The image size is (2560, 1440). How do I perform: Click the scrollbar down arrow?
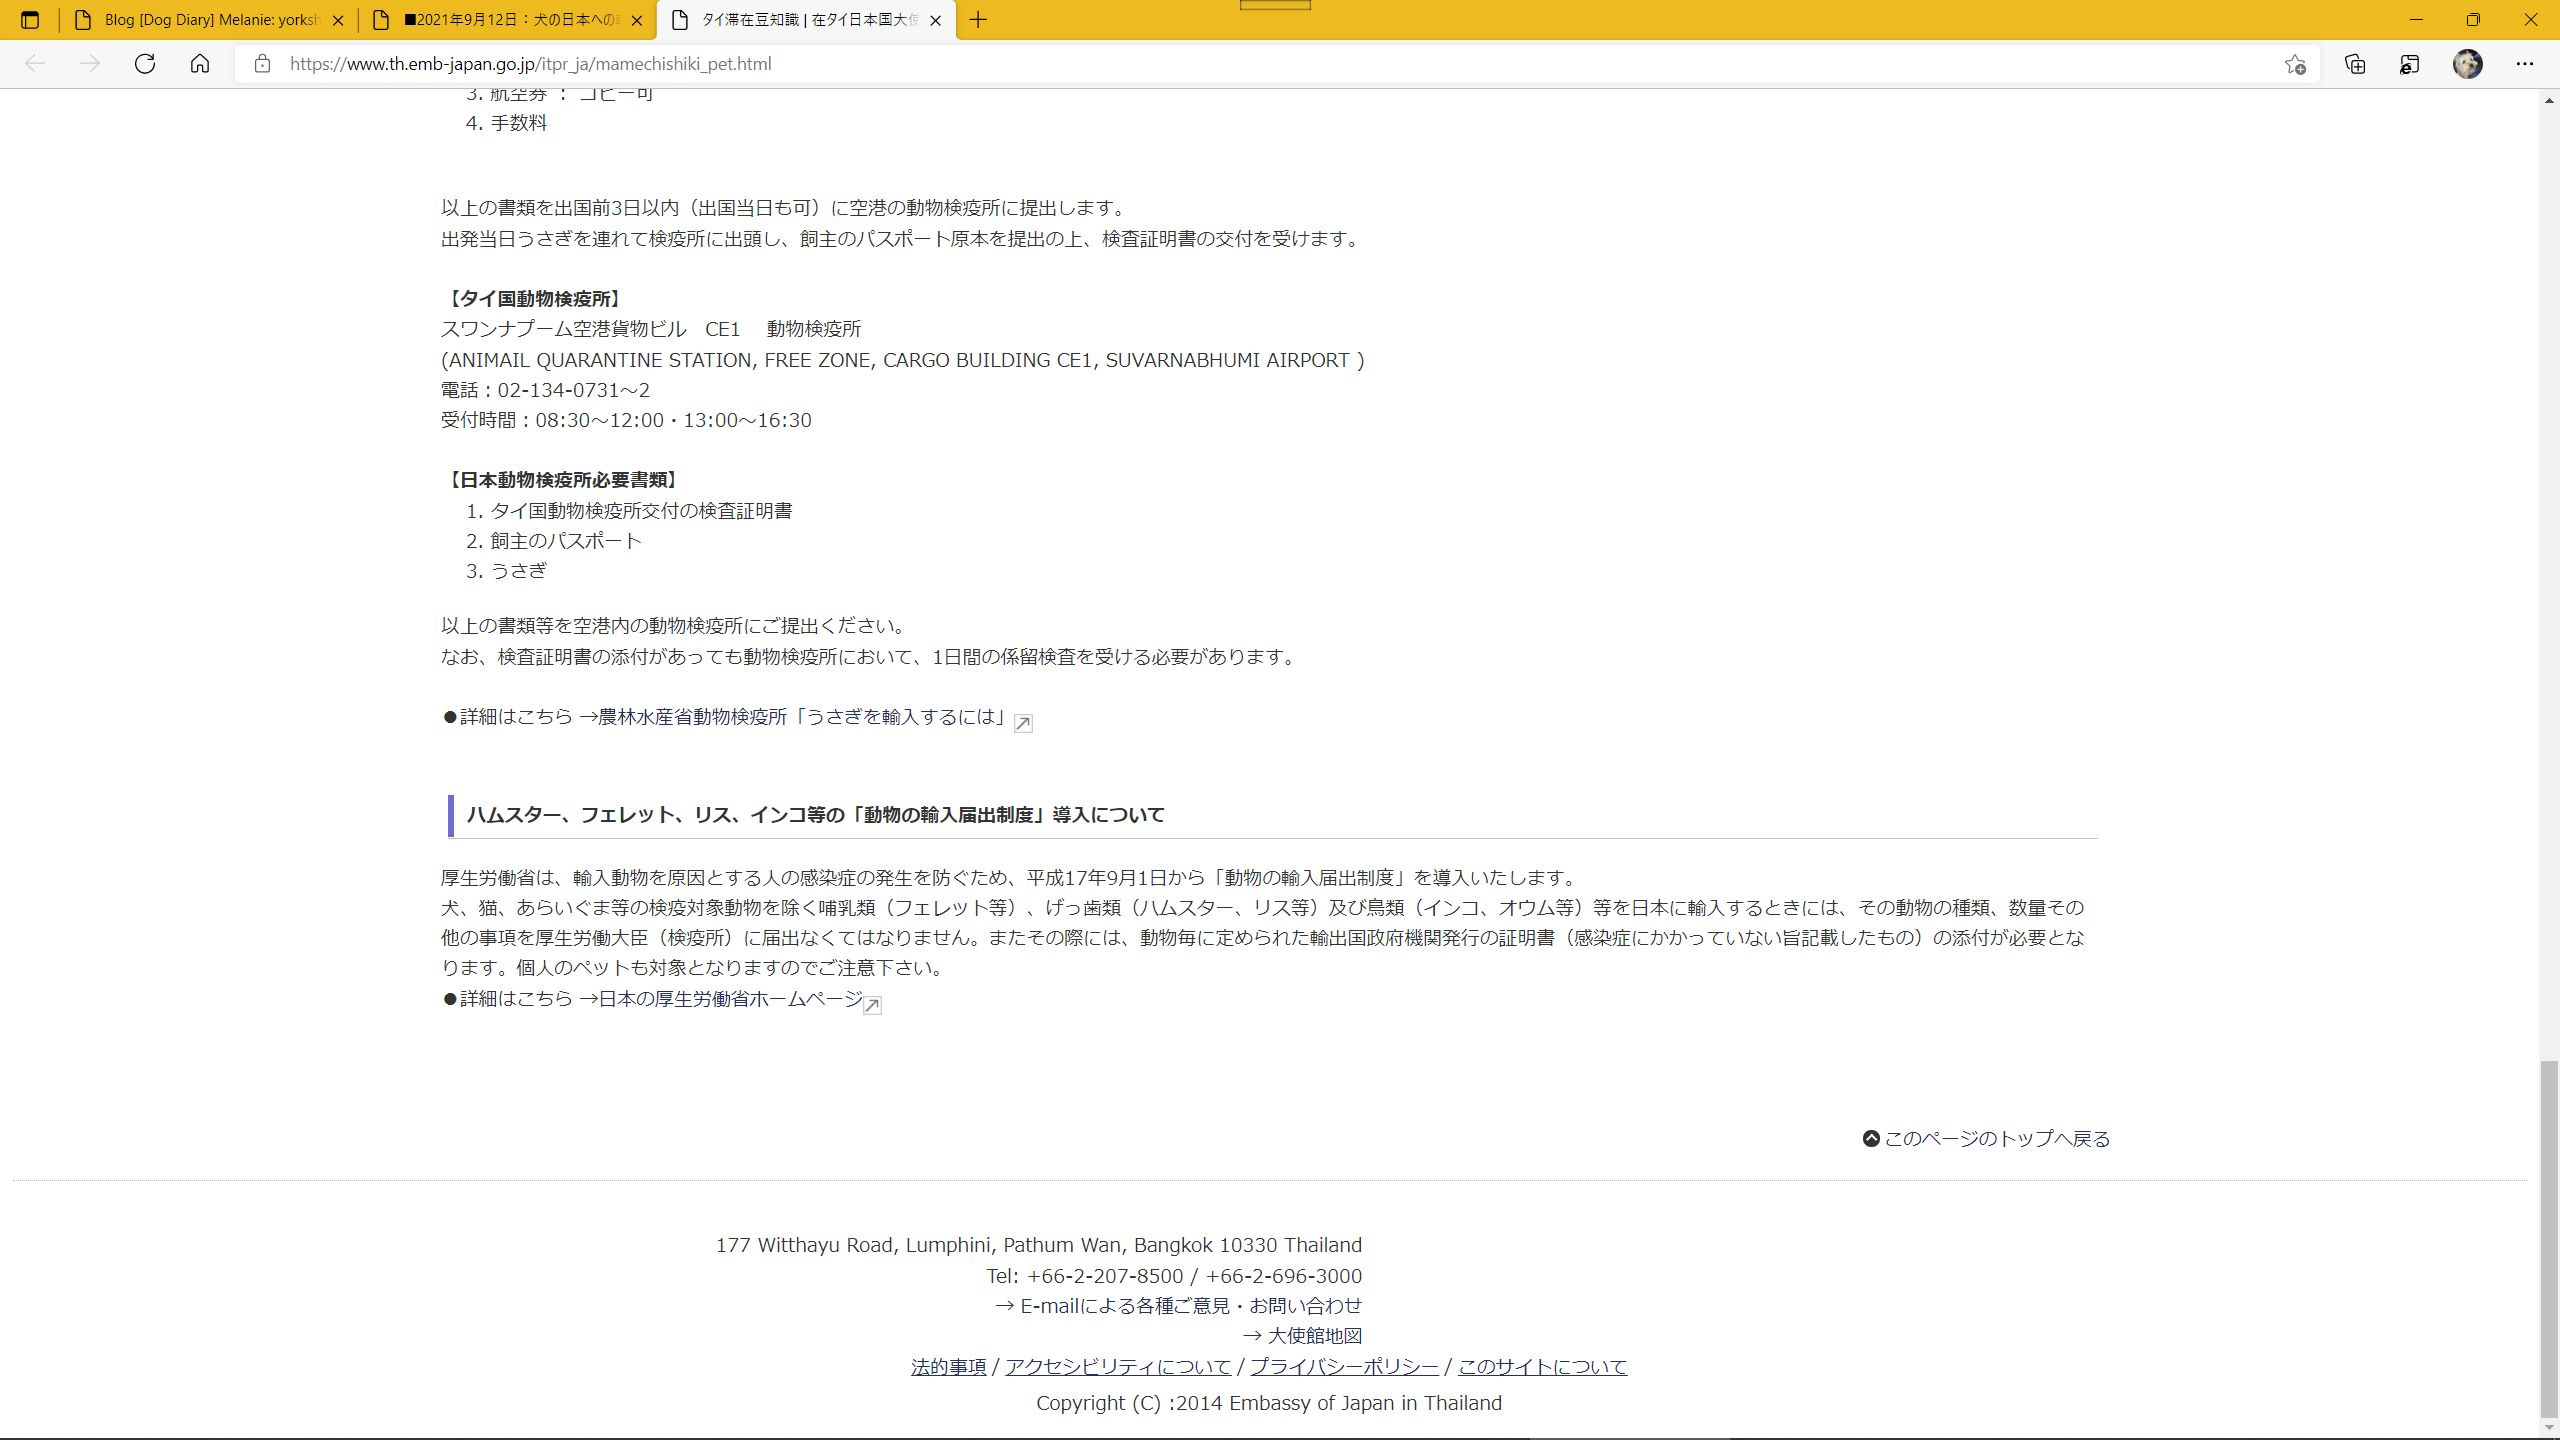(2549, 1427)
